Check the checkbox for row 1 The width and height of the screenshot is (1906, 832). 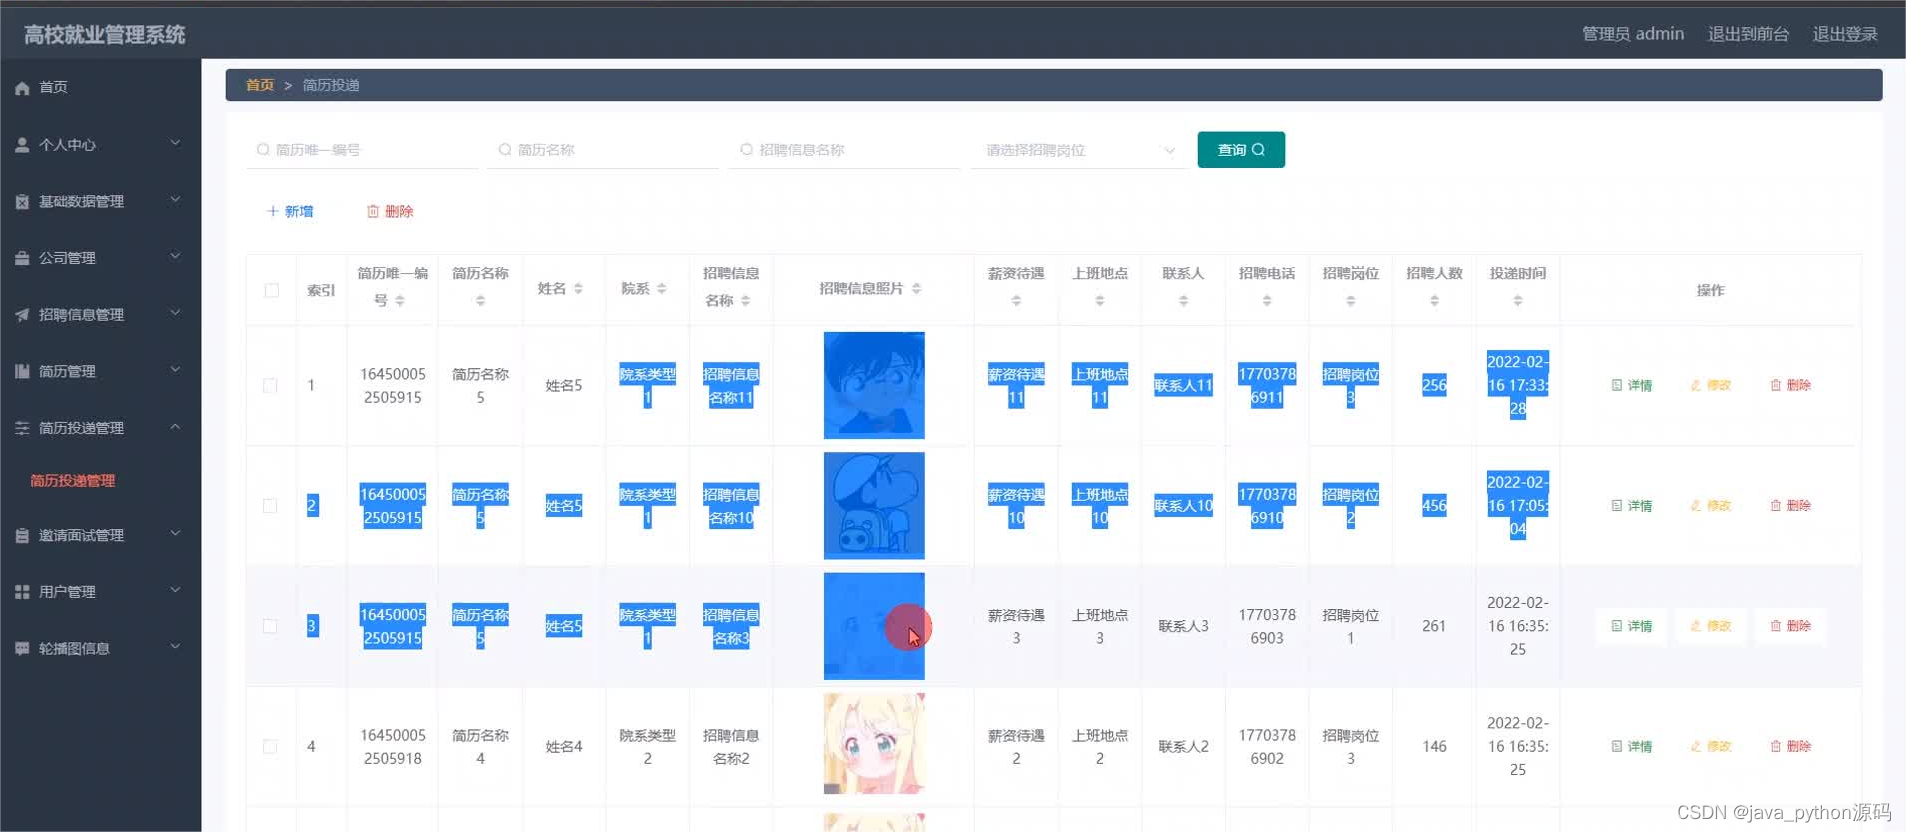click(x=270, y=386)
